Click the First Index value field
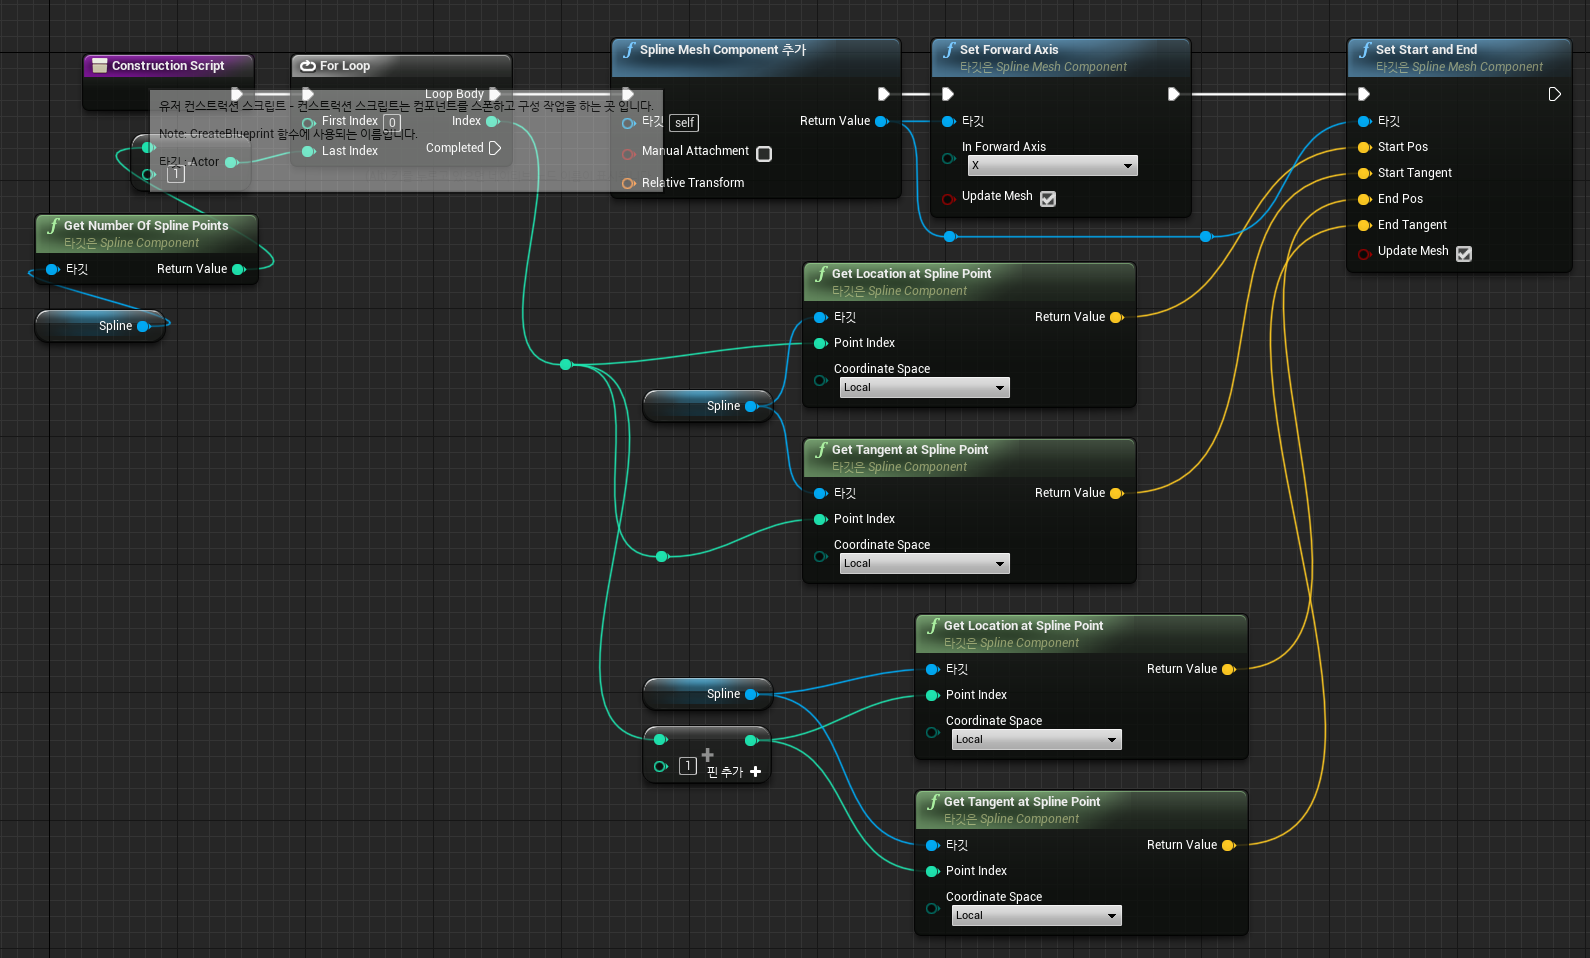Viewport: 1590px width, 958px height. pyautogui.click(x=392, y=122)
